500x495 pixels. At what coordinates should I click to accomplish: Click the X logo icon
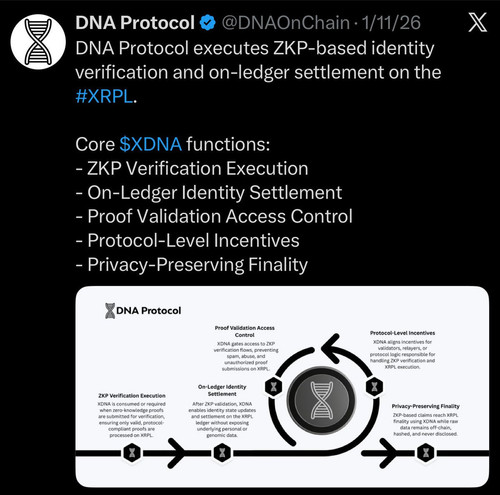pyautogui.click(x=478, y=22)
